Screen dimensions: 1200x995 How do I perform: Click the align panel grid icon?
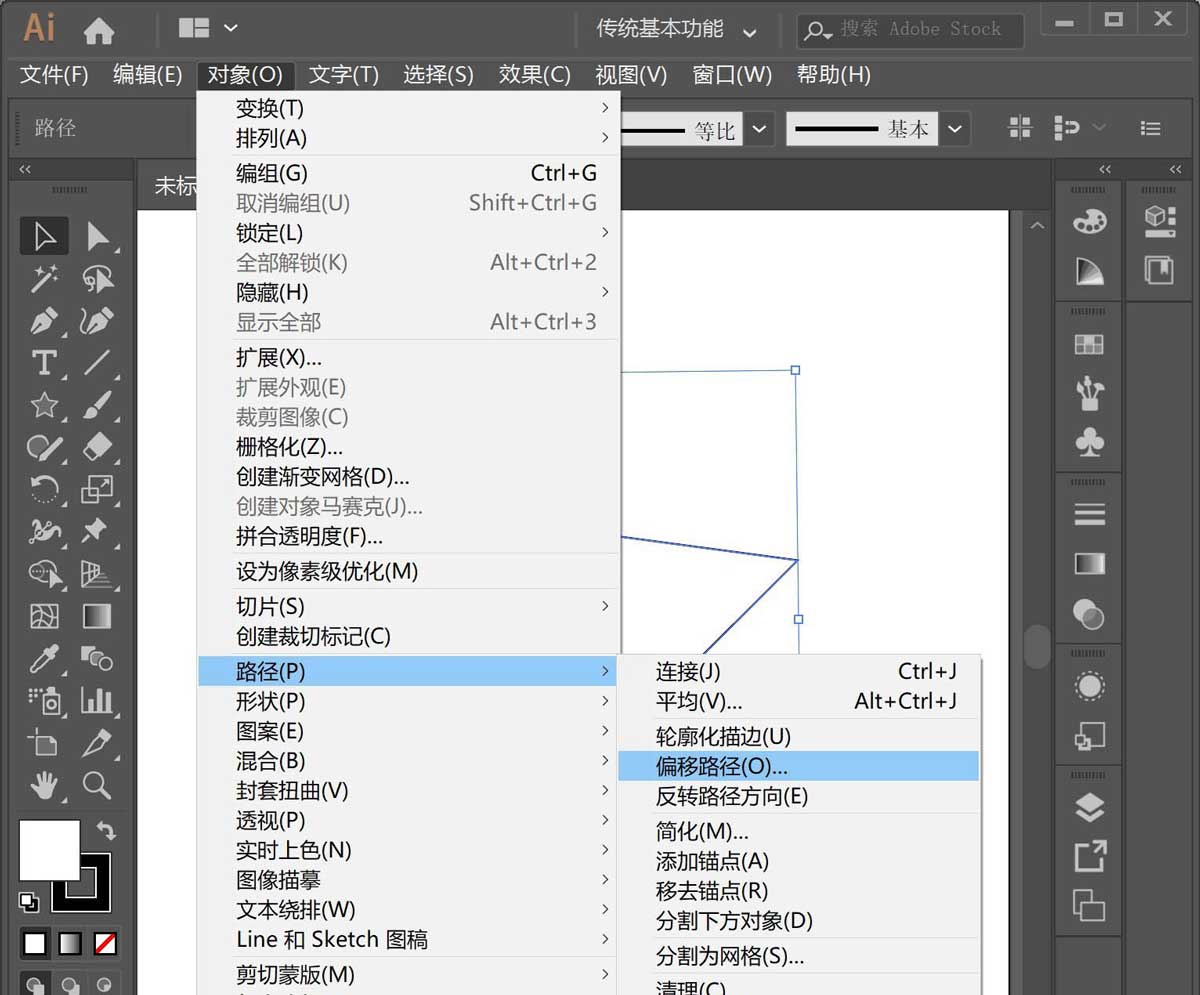1020,128
